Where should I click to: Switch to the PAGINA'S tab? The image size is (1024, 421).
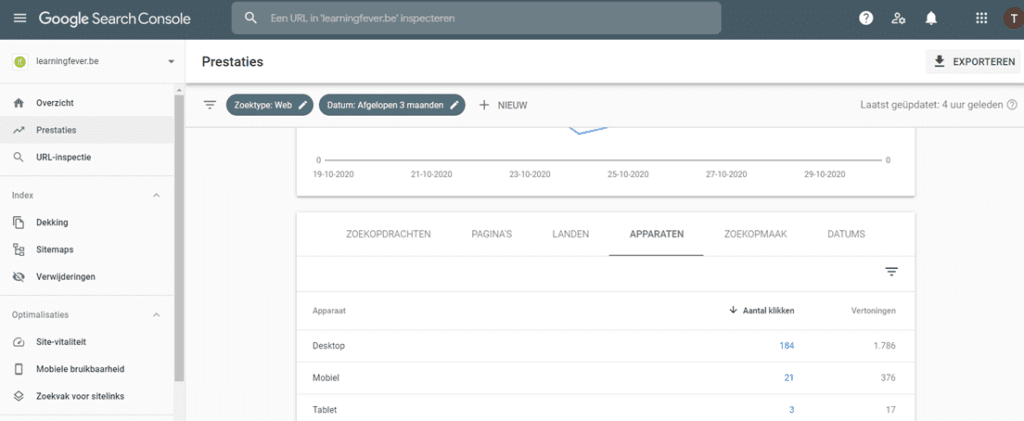tap(492, 234)
